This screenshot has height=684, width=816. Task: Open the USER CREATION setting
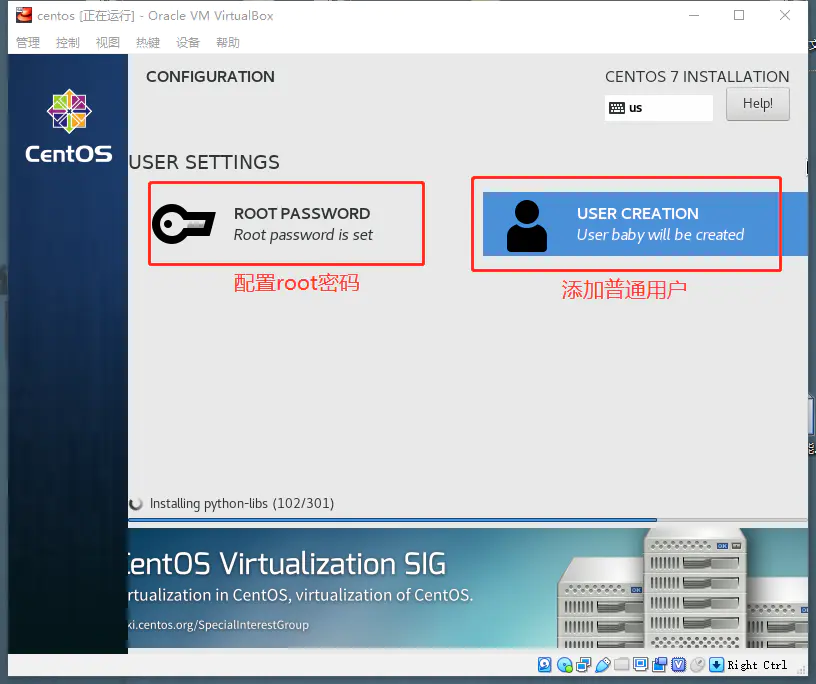pyautogui.click(x=644, y=224)
